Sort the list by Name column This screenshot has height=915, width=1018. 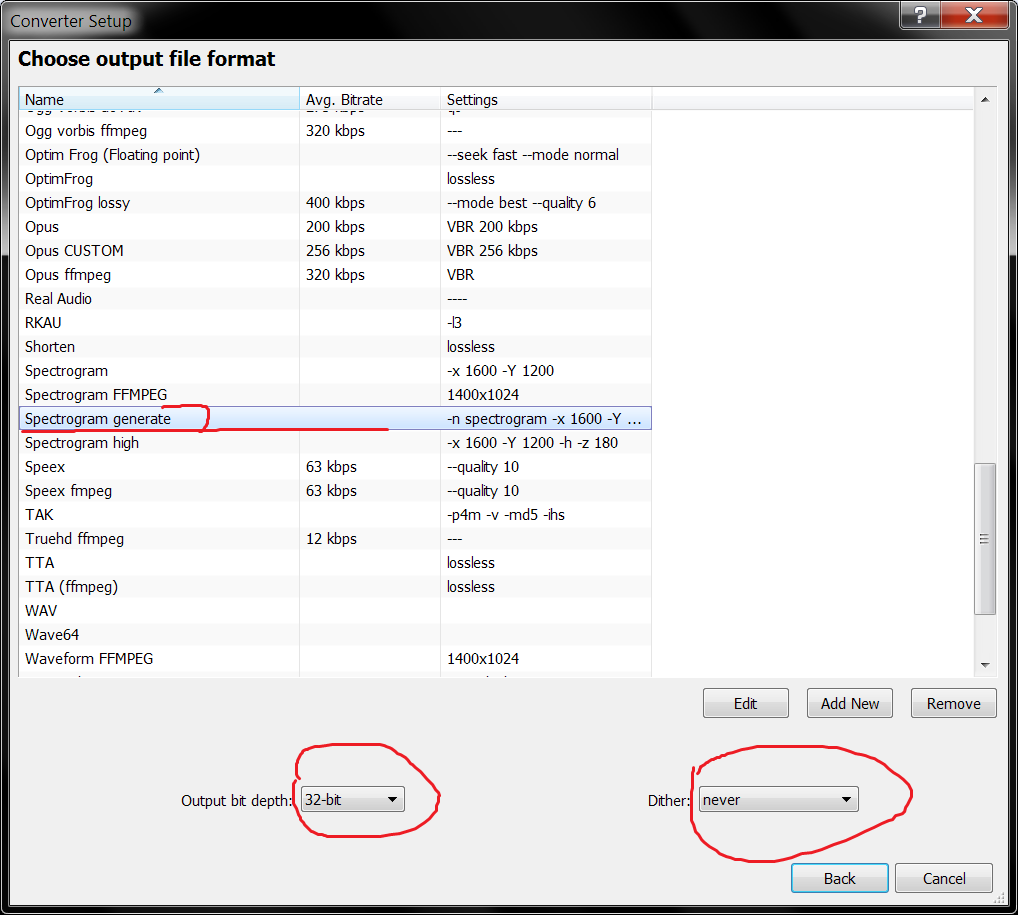(x=159, y=99)
